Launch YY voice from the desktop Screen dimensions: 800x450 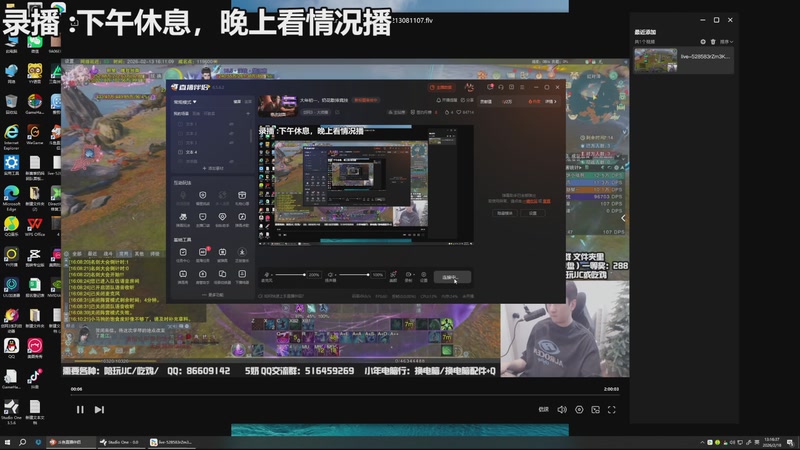[35, 74]
